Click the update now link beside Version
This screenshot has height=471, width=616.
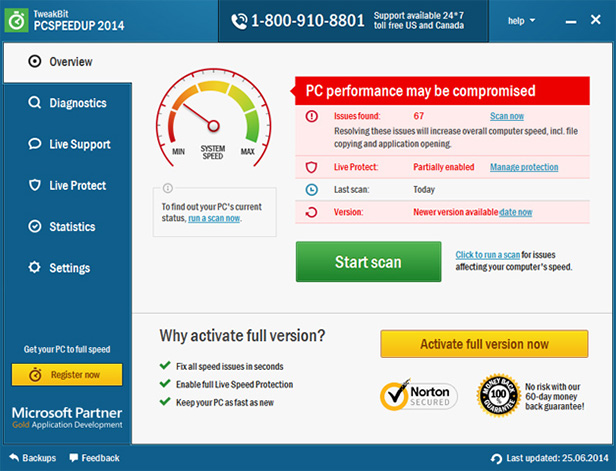[515, 213]
